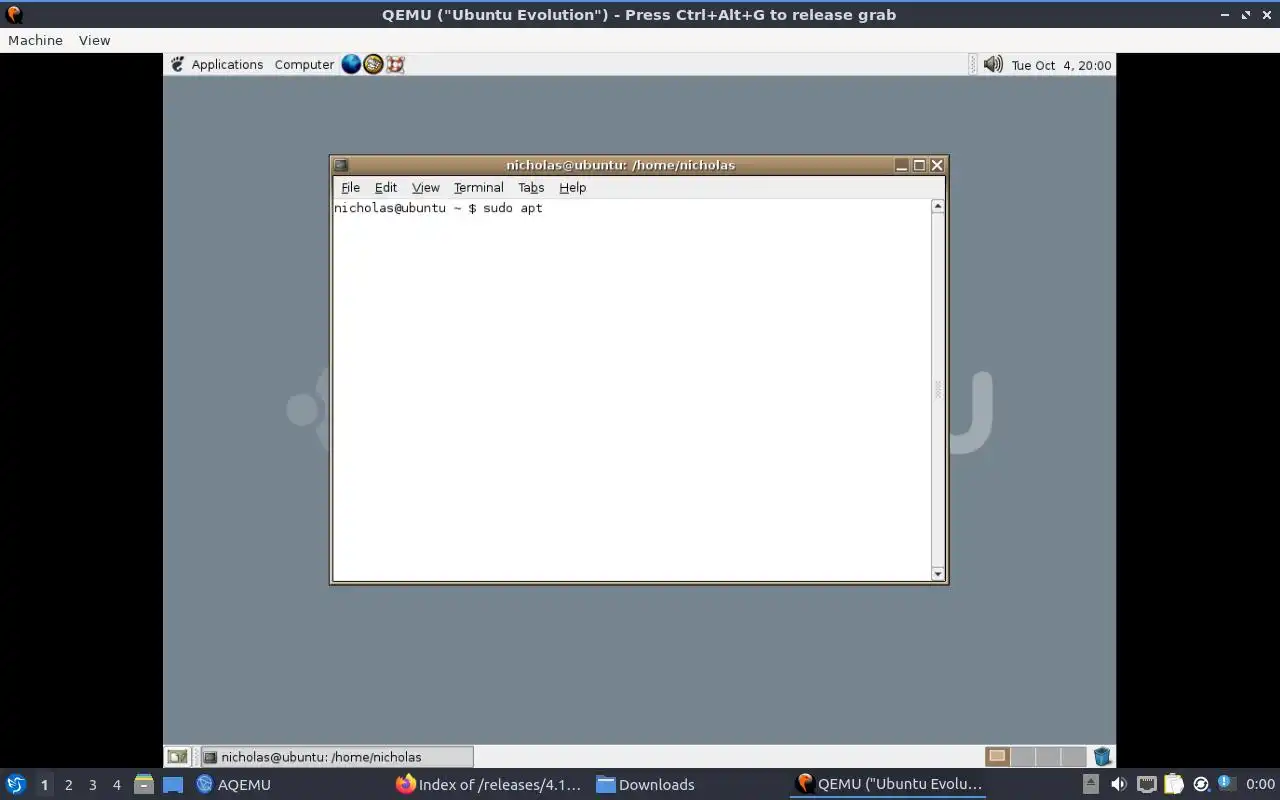1280x800 pixels.
Task: Click the host blue desktop launcher icon
Action: 173,785
